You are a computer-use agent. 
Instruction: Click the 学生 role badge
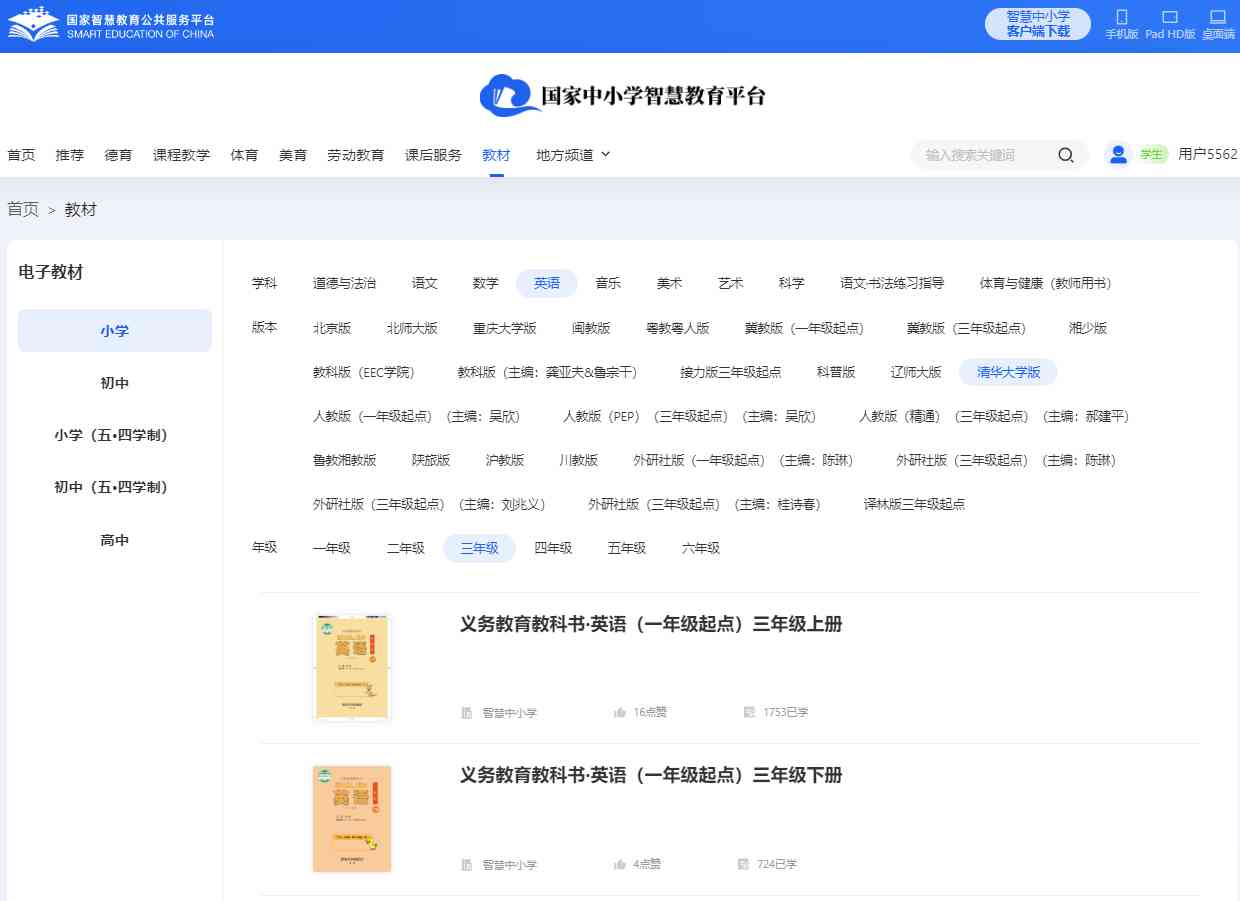[1153, 155]
